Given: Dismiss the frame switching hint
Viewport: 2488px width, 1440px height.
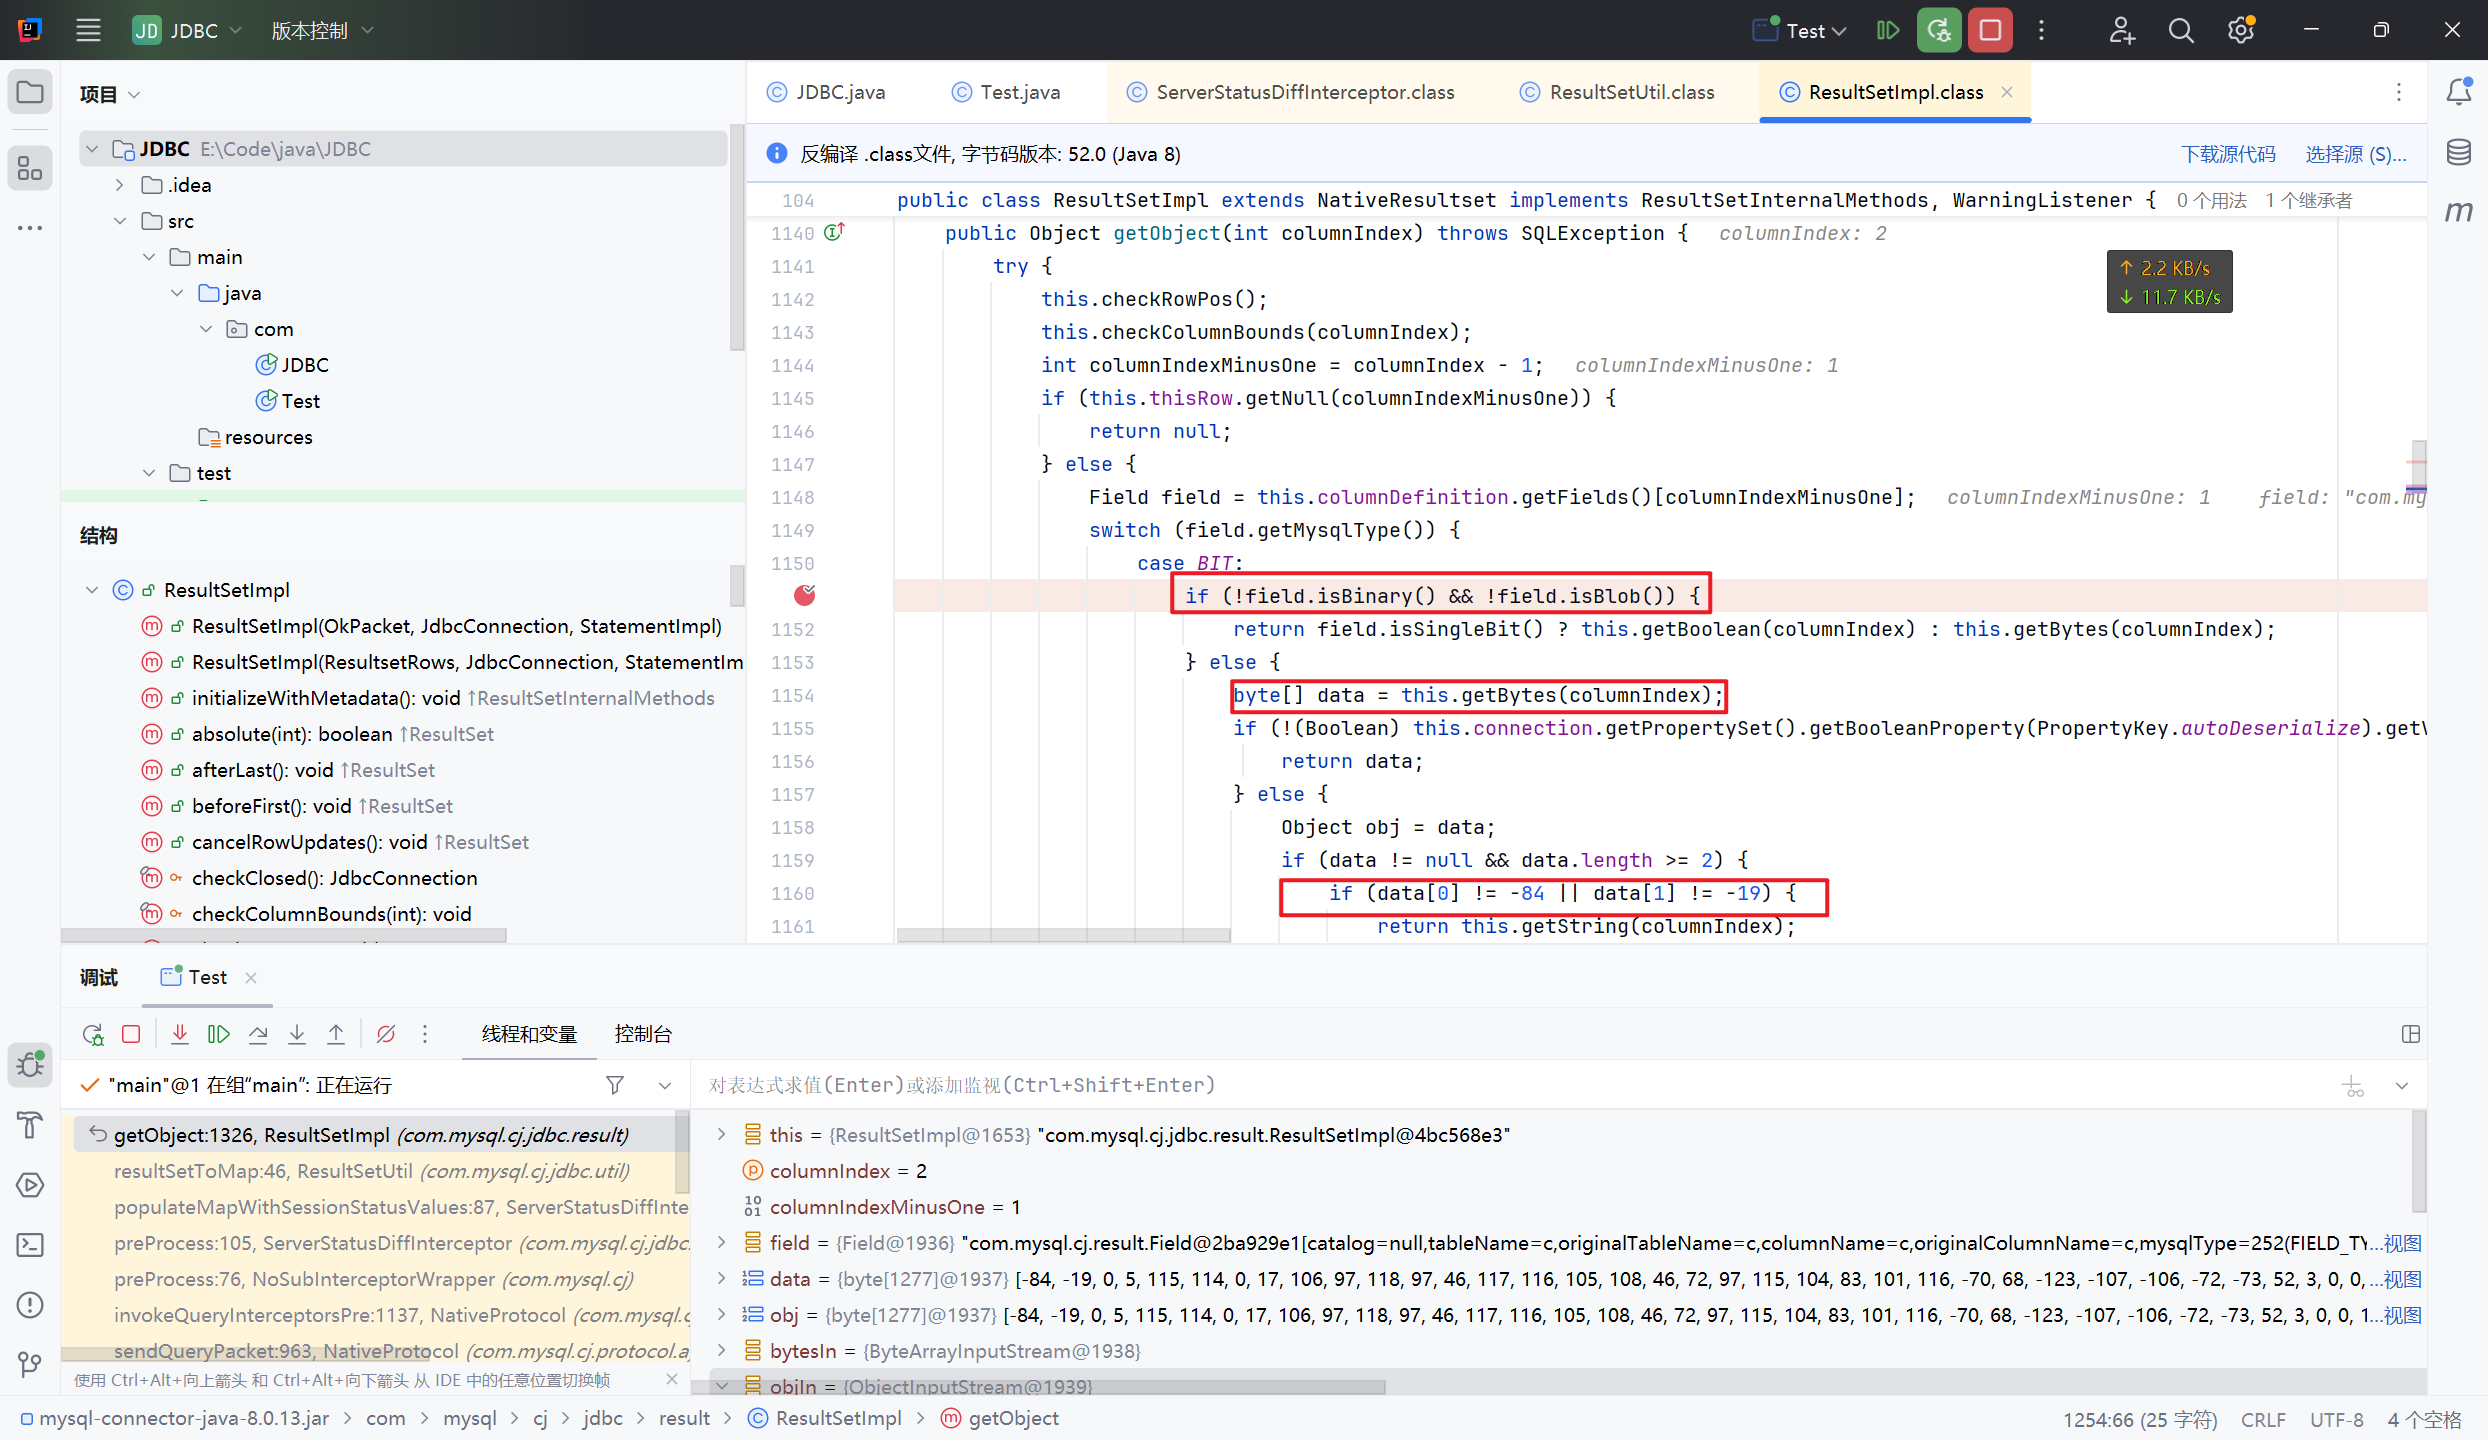Looking at the screenshot, I should (x=672, y=1379).
